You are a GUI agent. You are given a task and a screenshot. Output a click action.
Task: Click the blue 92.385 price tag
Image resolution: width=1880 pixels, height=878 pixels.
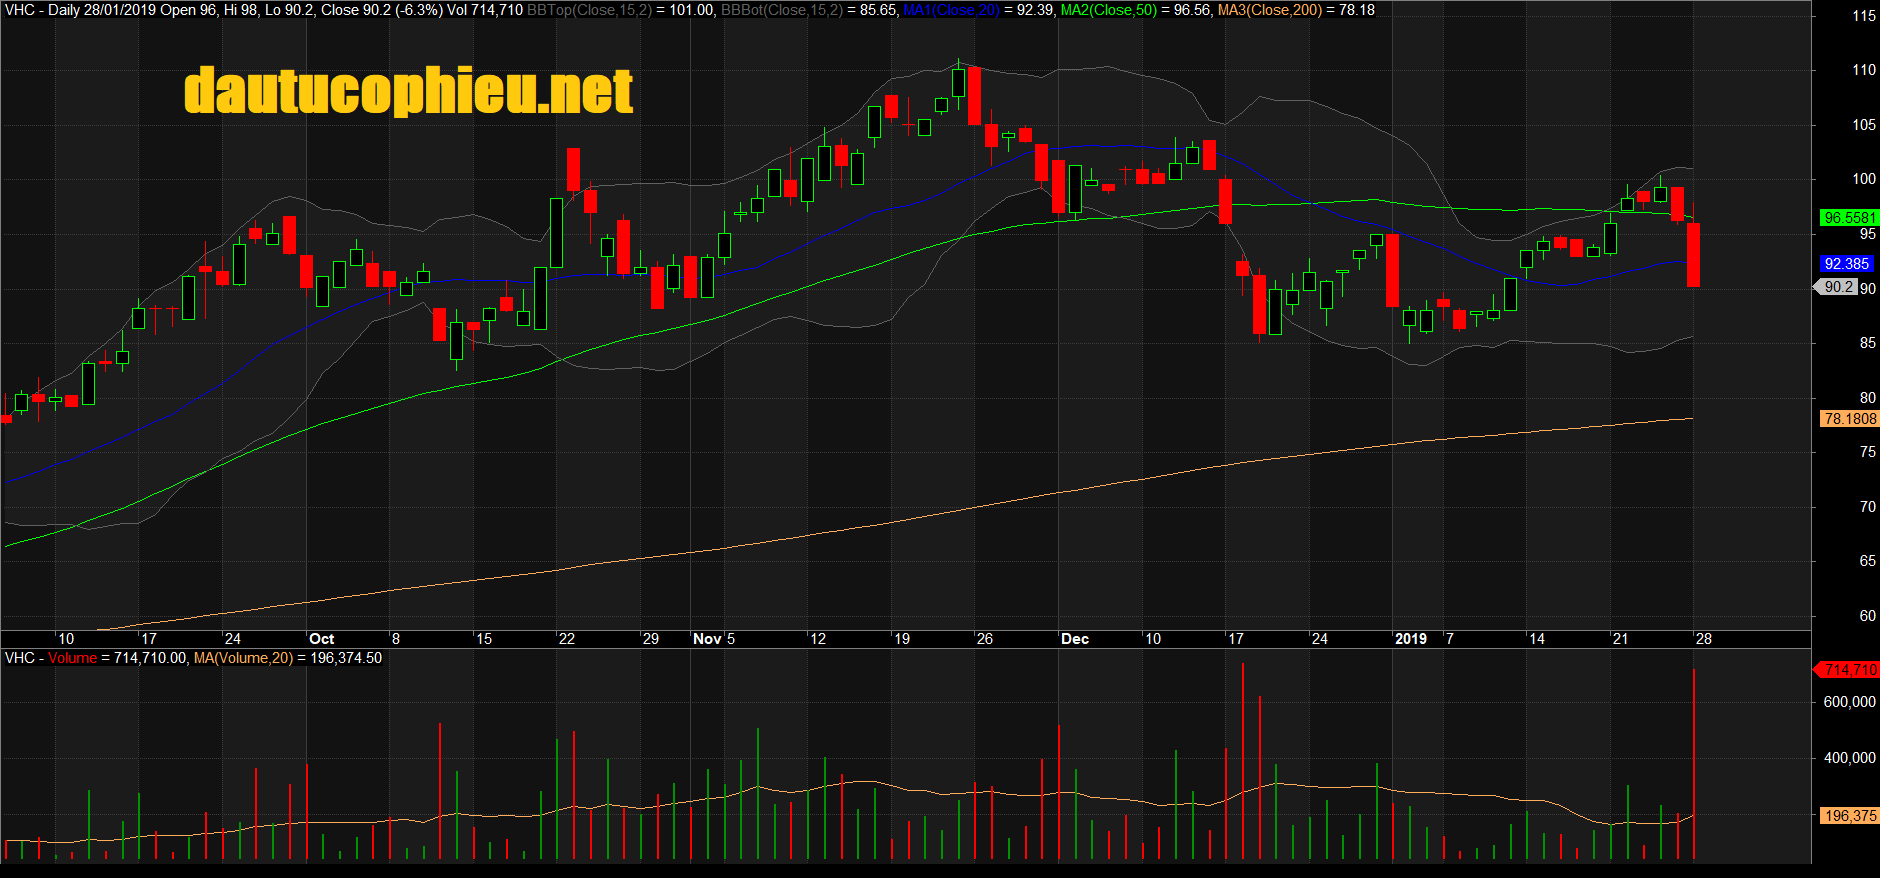pyautogui.click(x=1845, y=264)
